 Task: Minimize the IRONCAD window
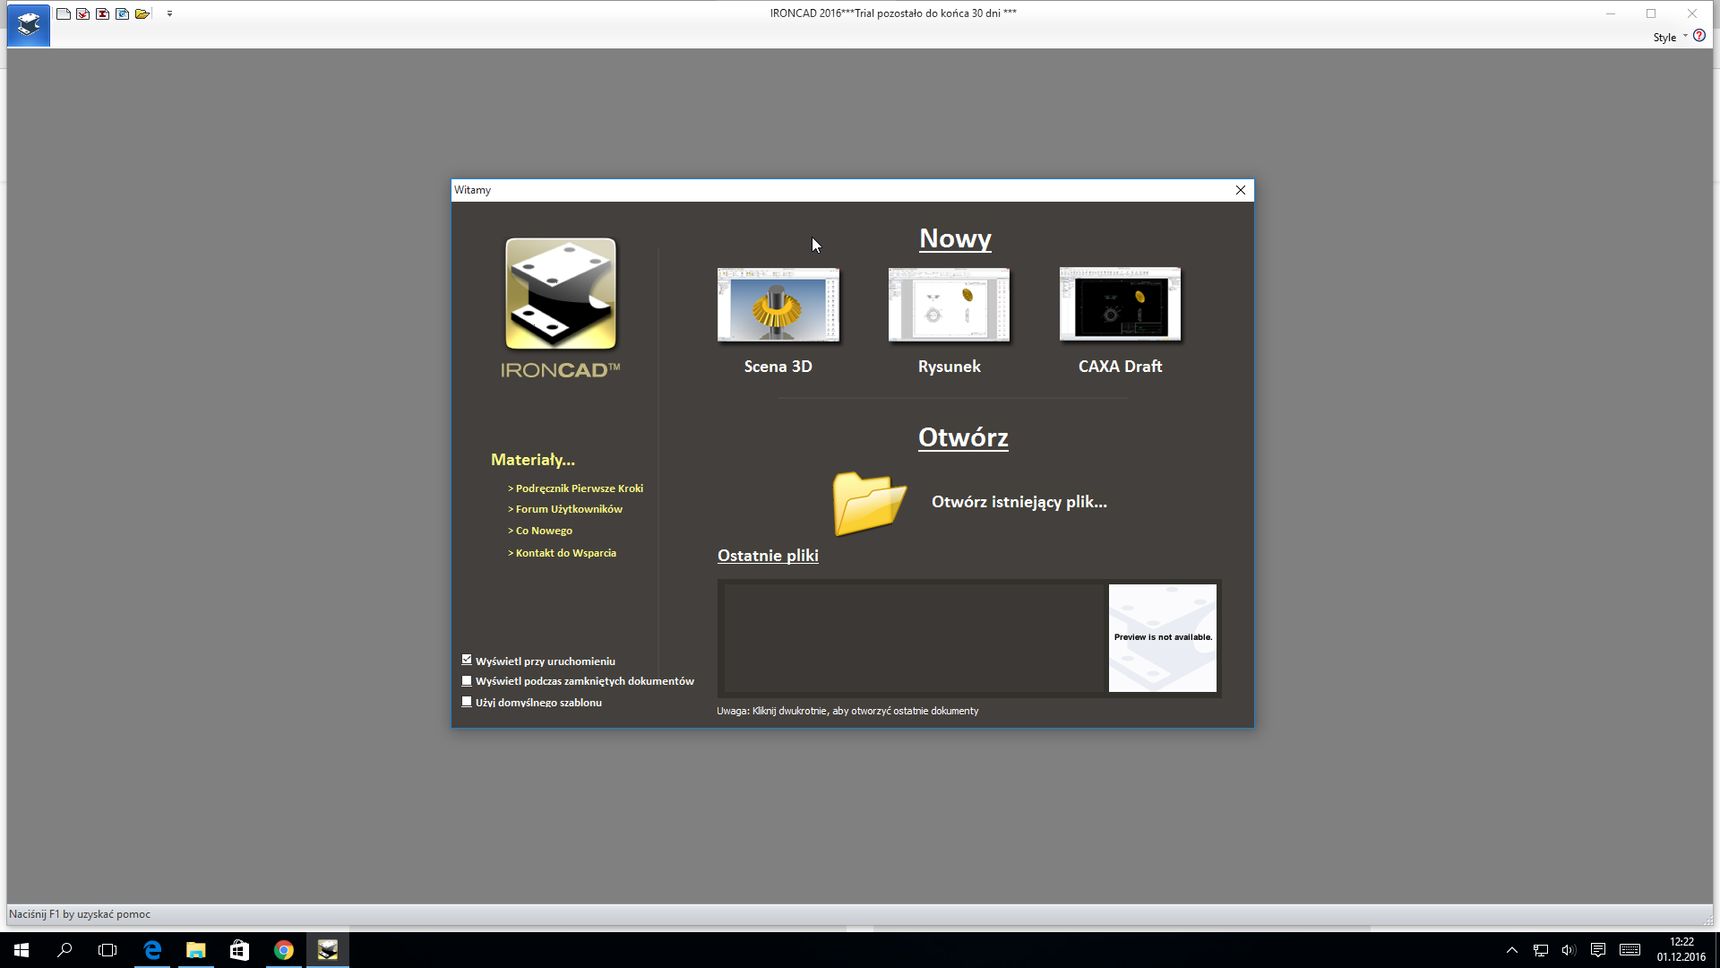pos(1611,13)
